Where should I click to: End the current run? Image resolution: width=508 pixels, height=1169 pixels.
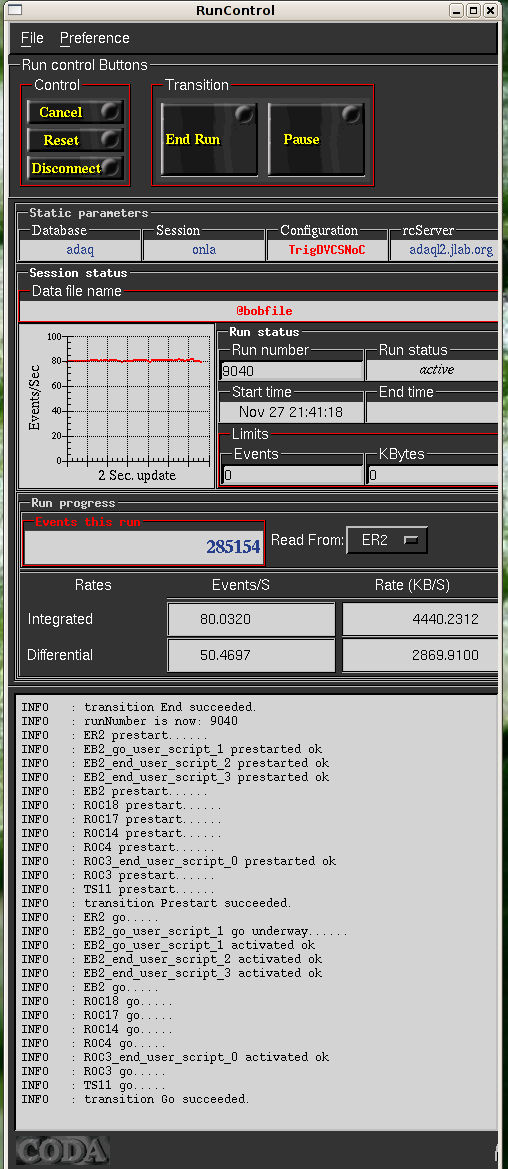coord(210,139)
